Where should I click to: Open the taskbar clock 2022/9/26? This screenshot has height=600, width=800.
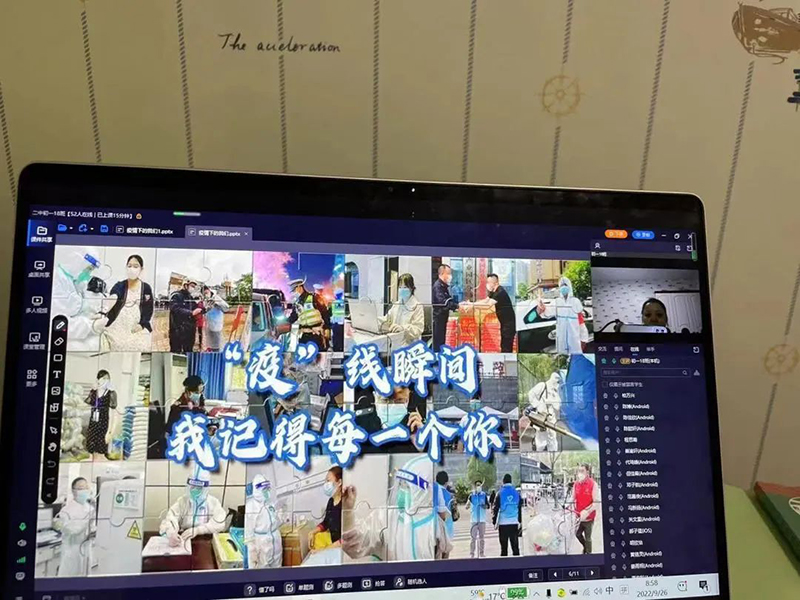[653, 588]
